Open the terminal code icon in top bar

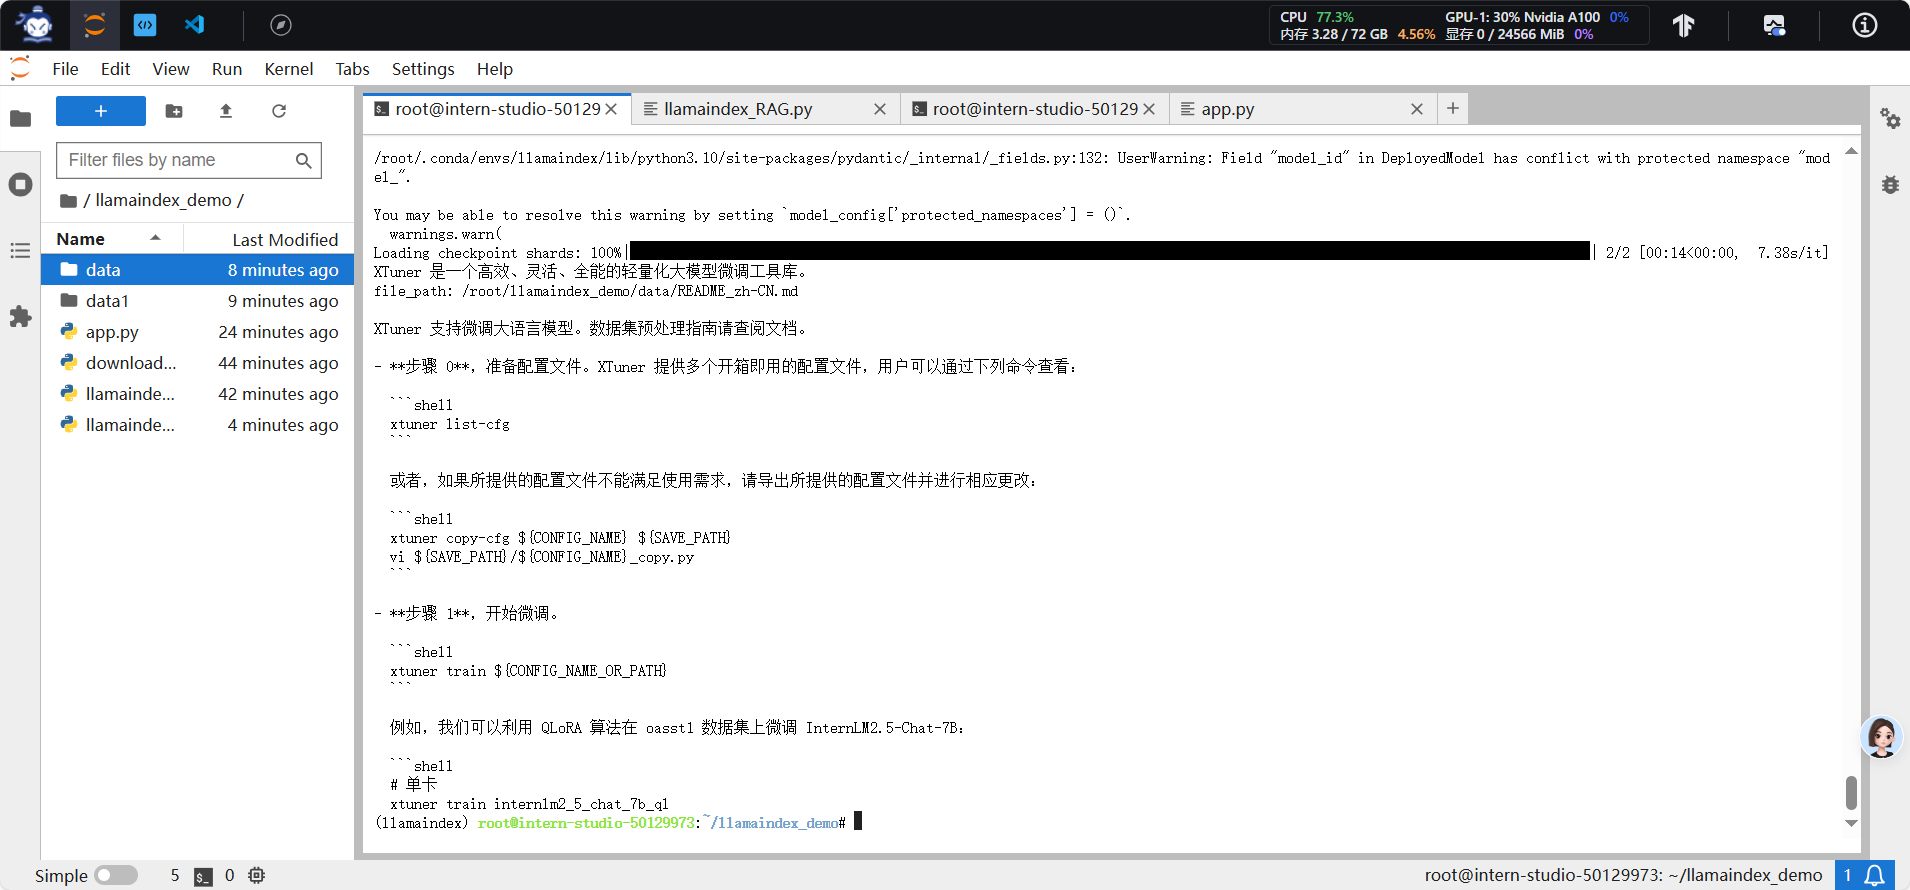click(145, 25)
